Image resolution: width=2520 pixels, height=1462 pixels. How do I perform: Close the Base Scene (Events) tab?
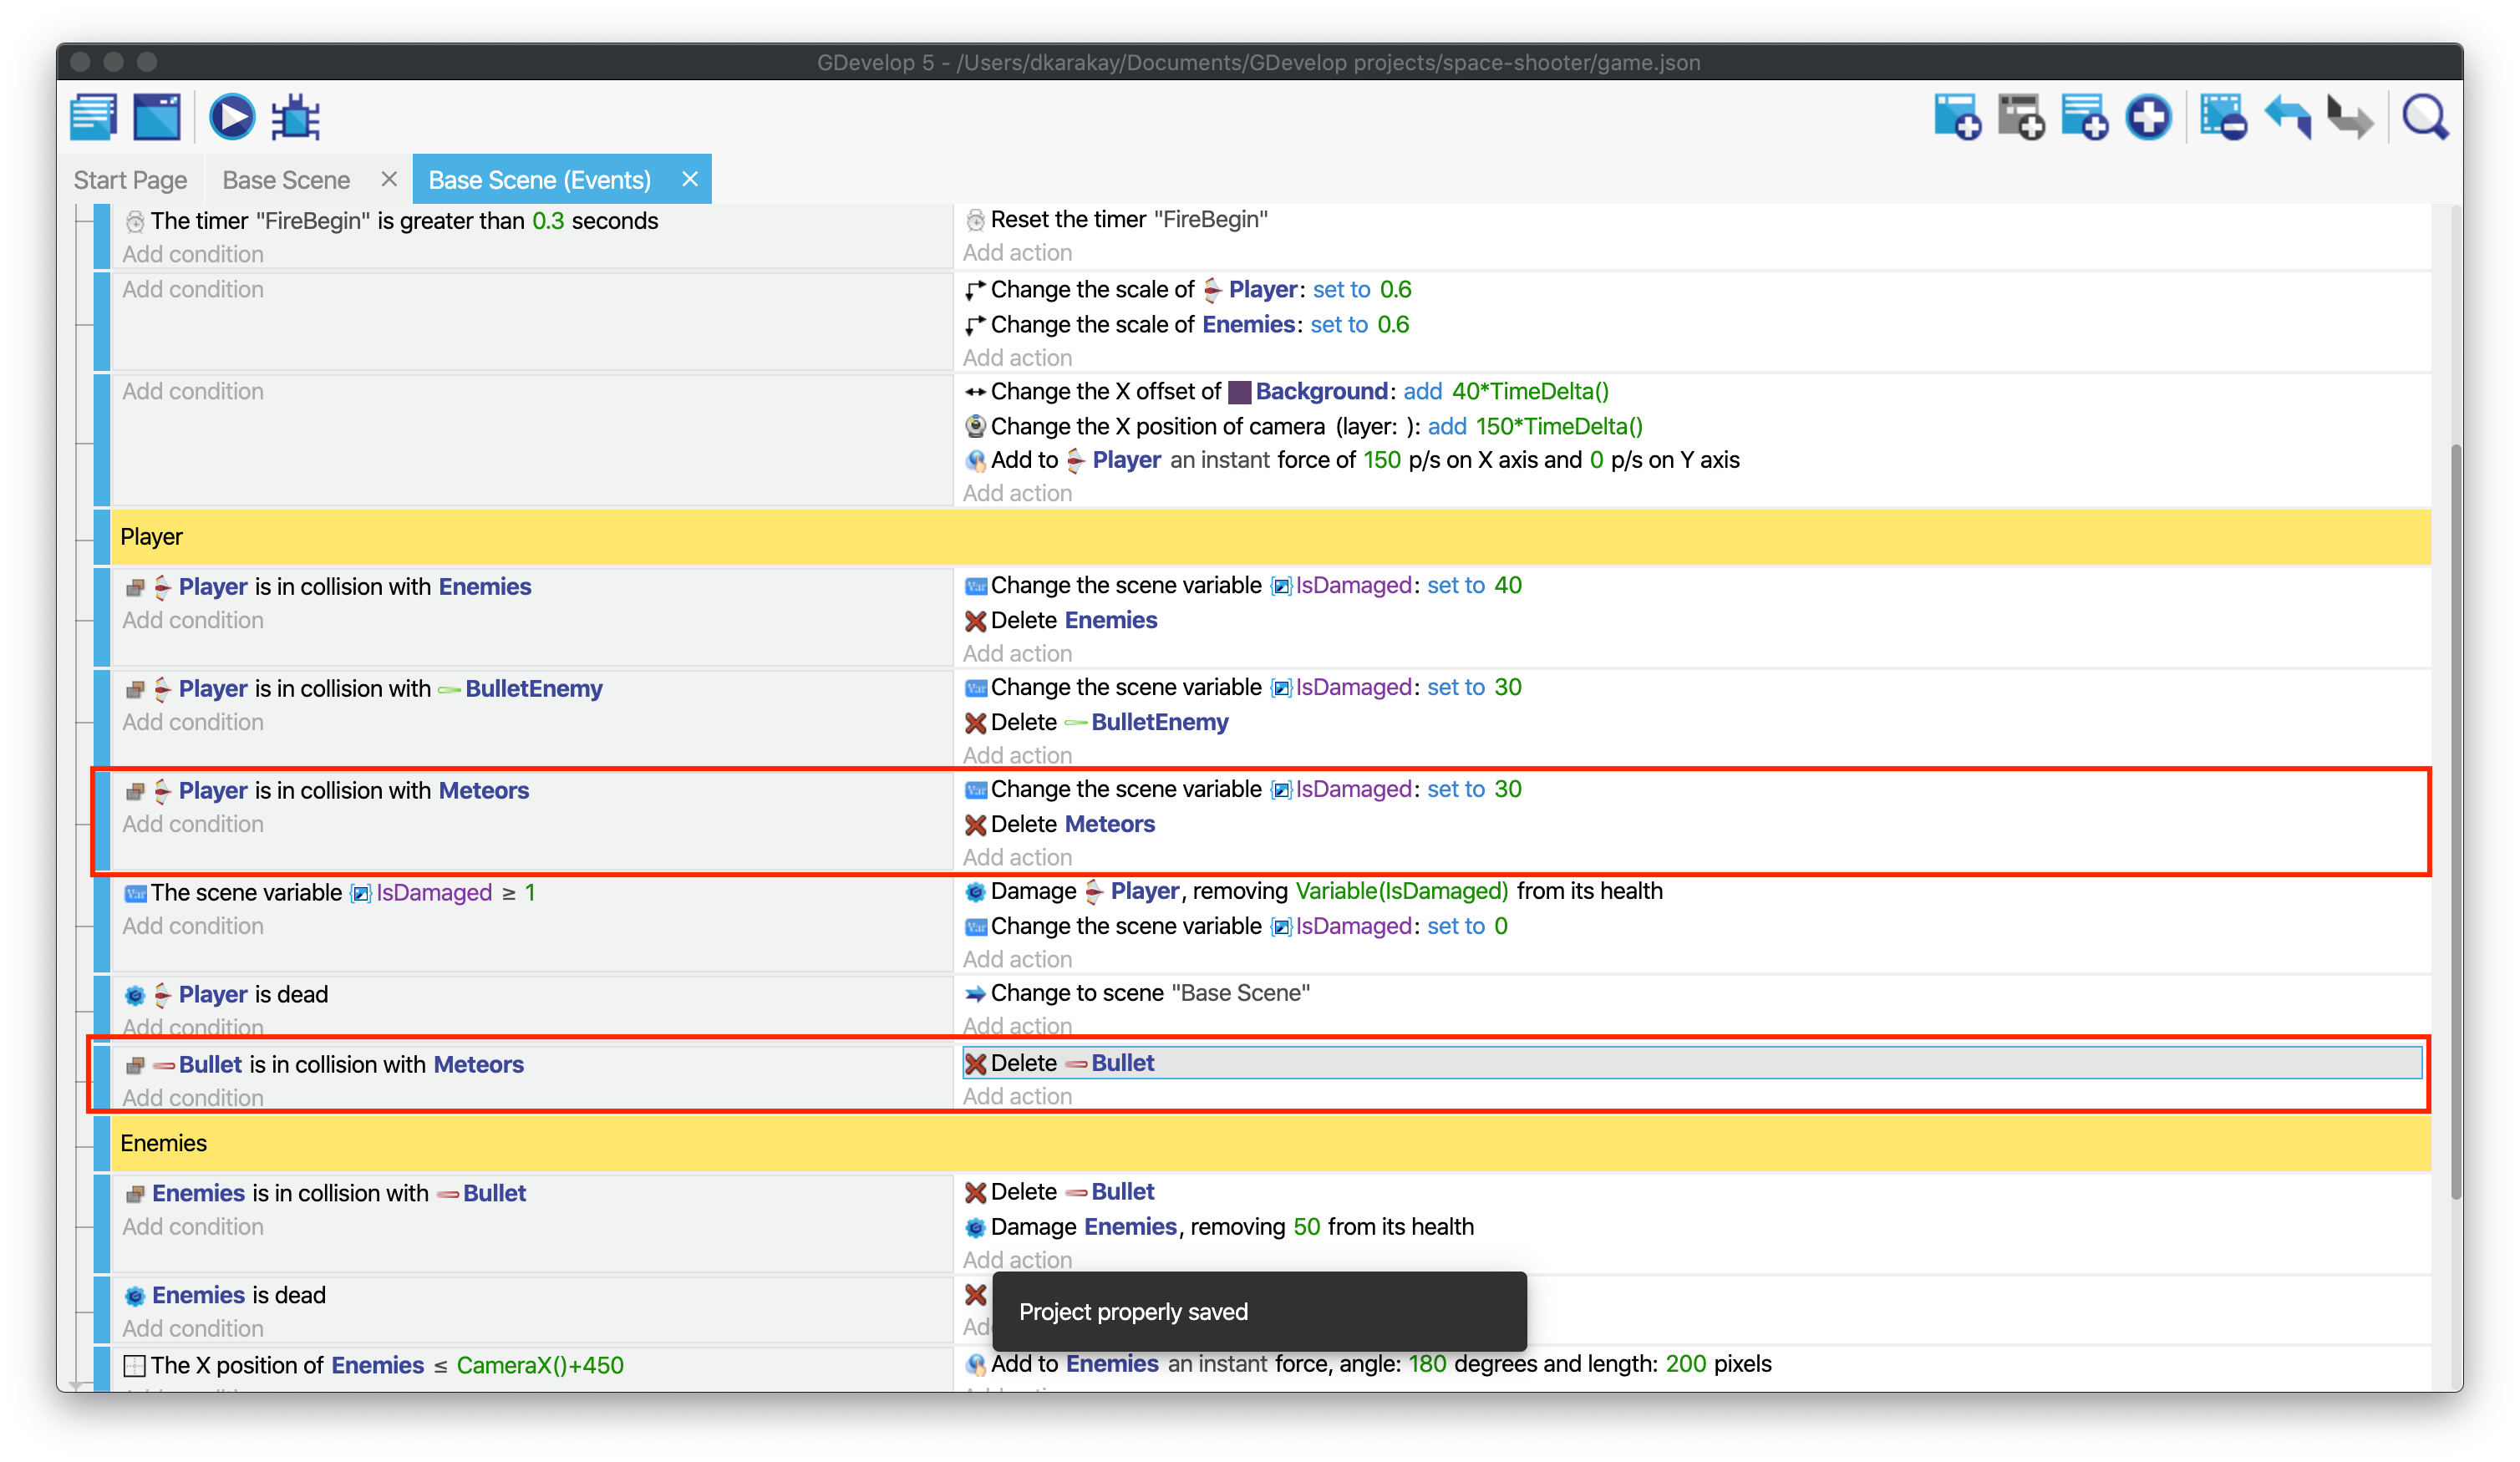689,179
